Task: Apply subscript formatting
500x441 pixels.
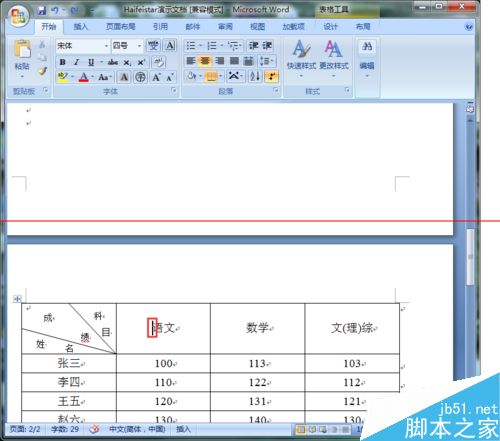Action: tap(127, 62)
